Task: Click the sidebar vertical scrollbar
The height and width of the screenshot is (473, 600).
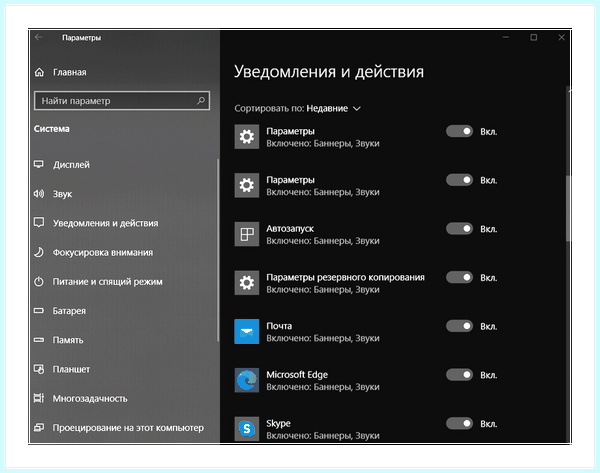Action: tap(218, 250)
